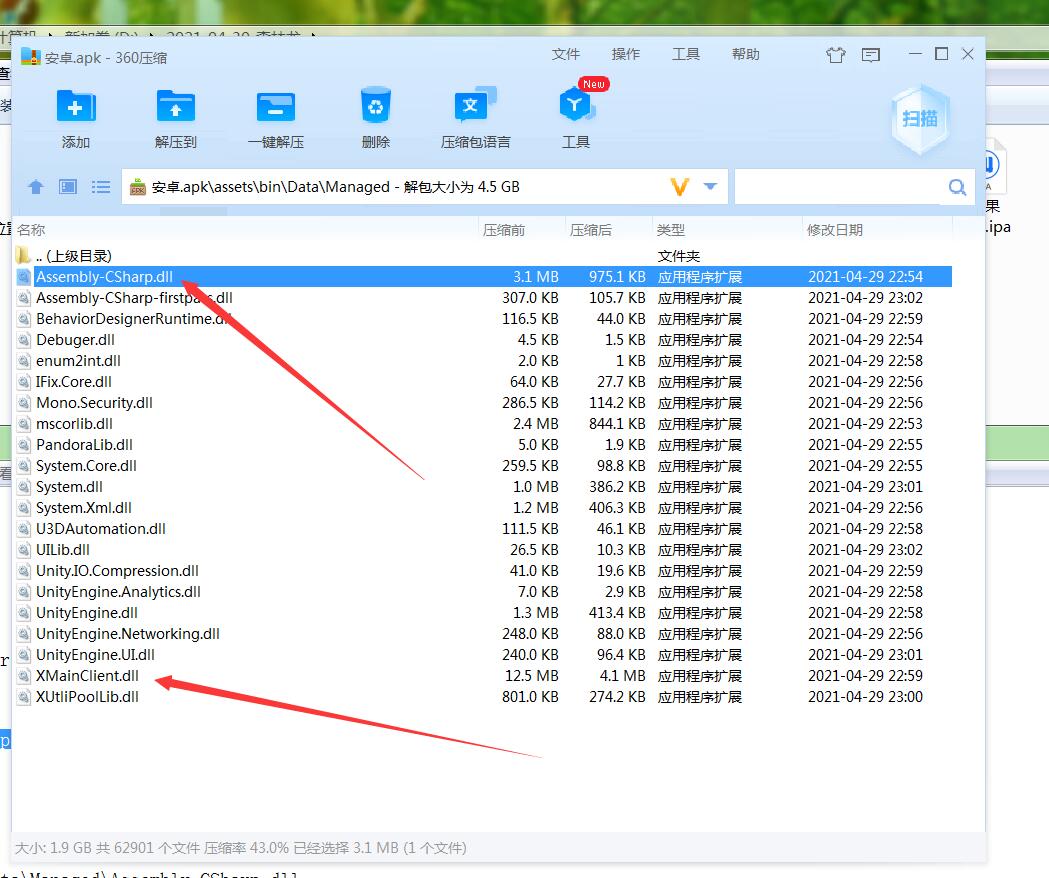Open the parent directory (上级目录) folder
The height and width of the screenshot is (878, 1049).
pyautogui.click(x=73, y=256)
